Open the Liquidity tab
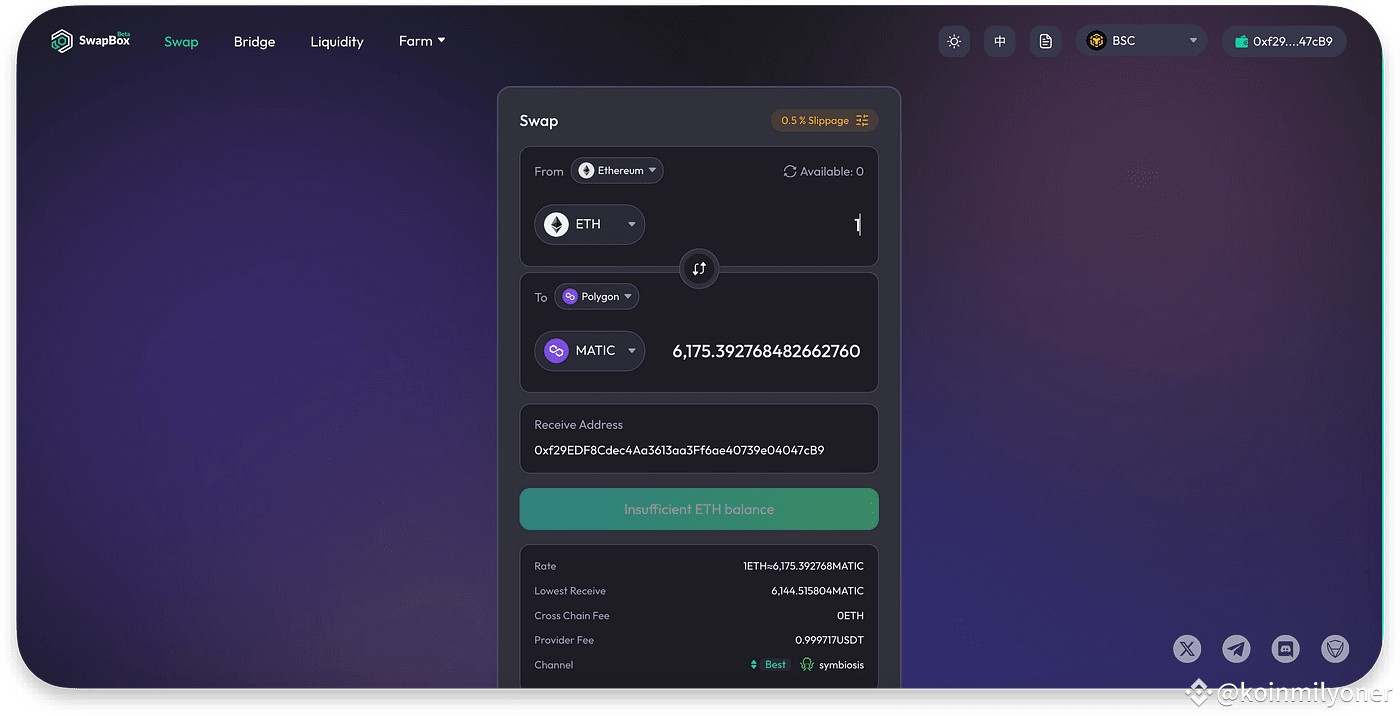Image resolution: width=1400 pixels, height=716 pixels. coord(337,42)
